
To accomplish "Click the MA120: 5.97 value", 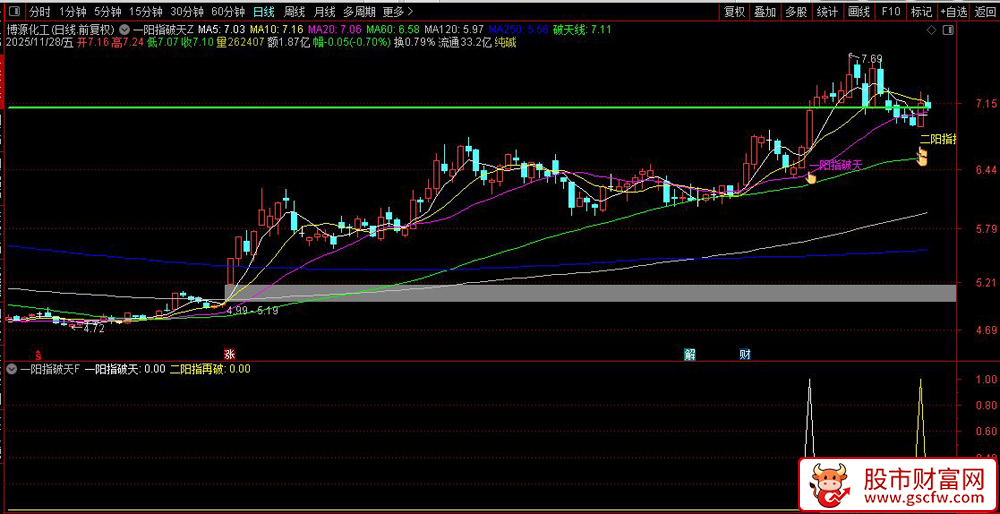I will pyautogui.click(x=454, y=29).
